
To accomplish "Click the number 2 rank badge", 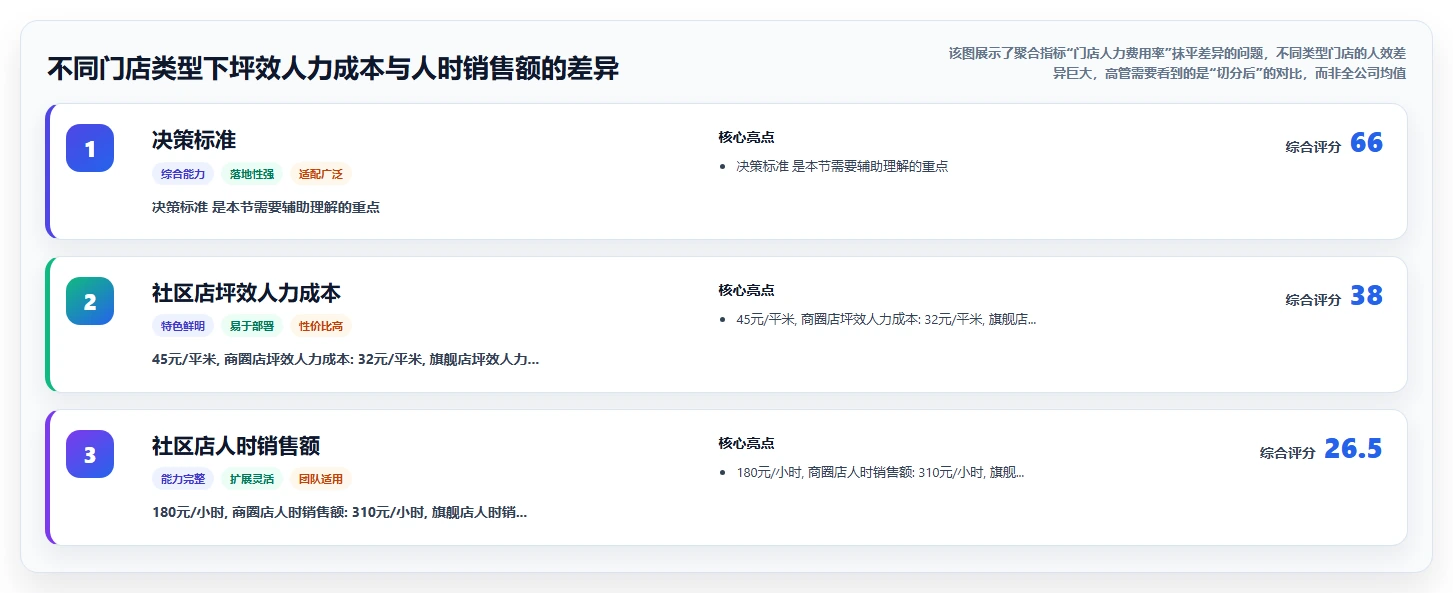I will 90,301.
